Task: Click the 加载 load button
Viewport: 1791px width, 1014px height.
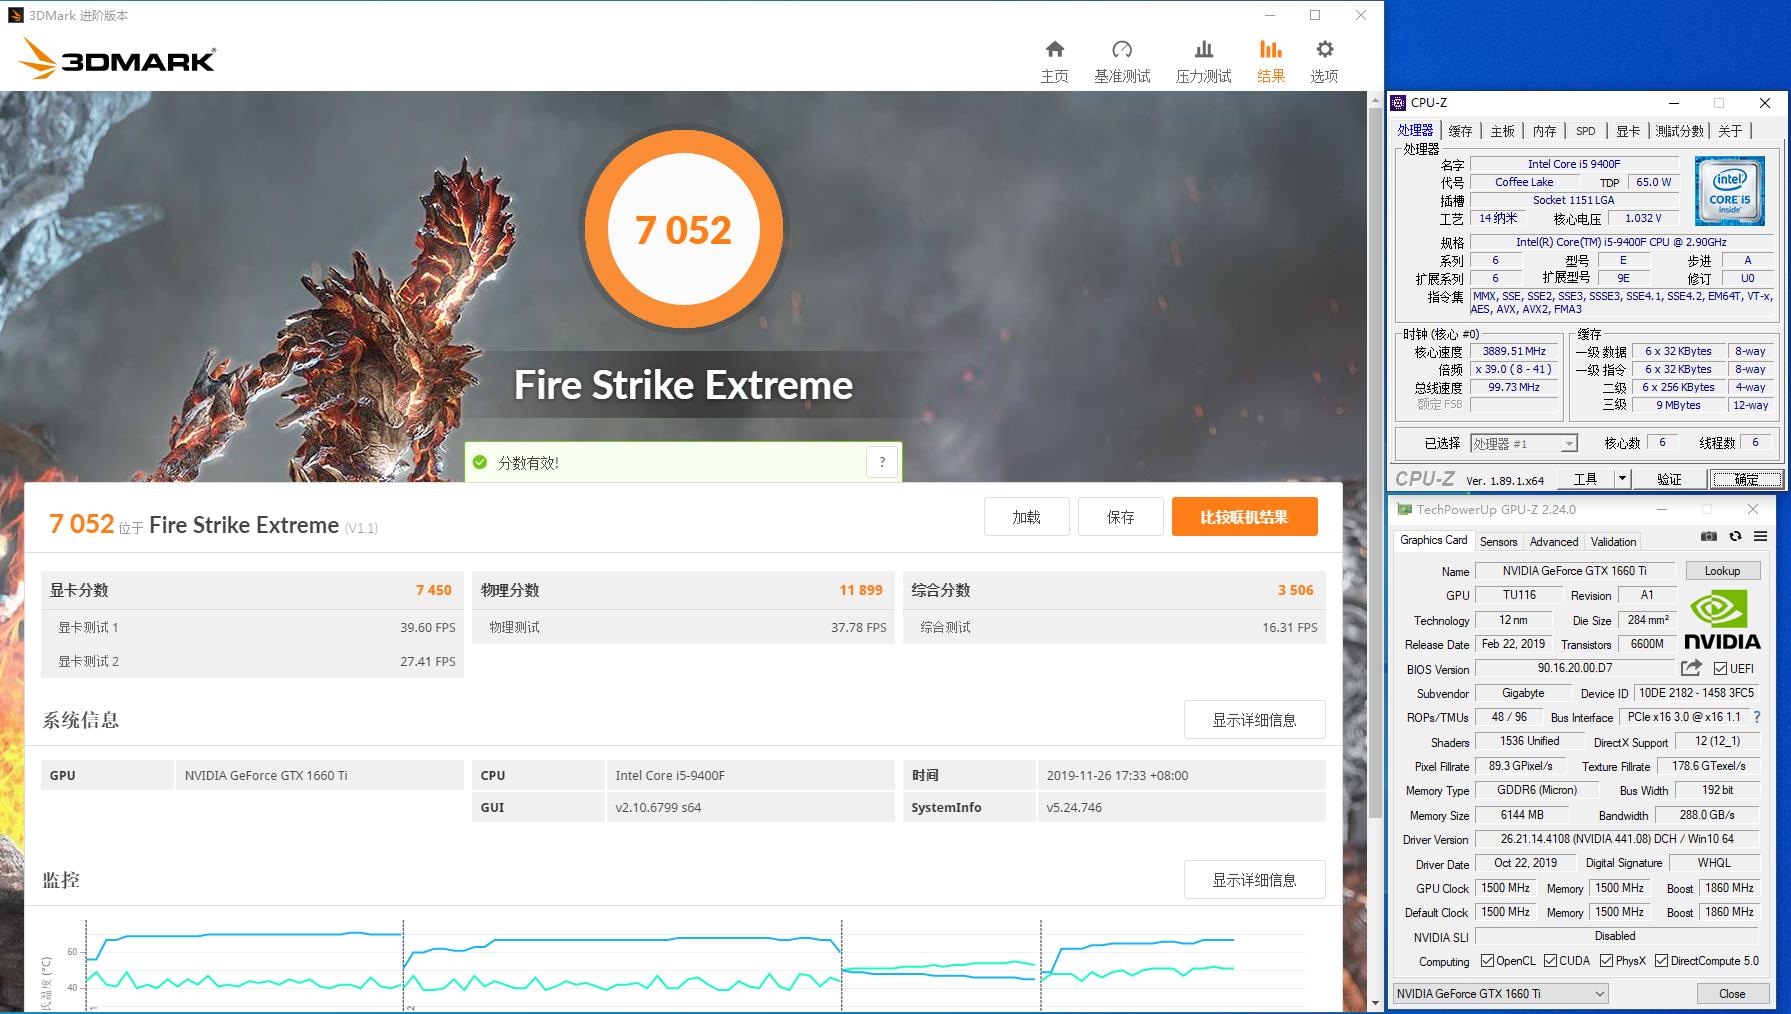Action: pos(1026,517)
